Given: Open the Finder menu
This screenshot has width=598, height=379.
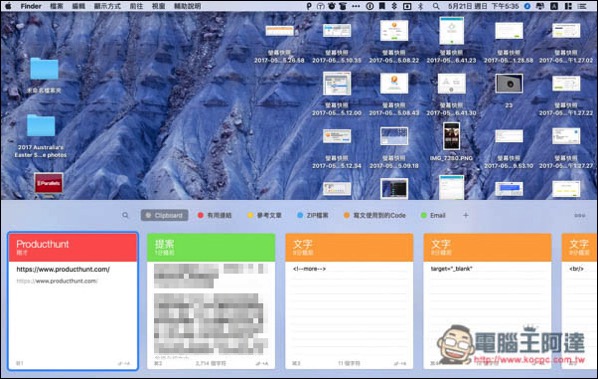Looking at the screenshot, I should tap(31, 6).
